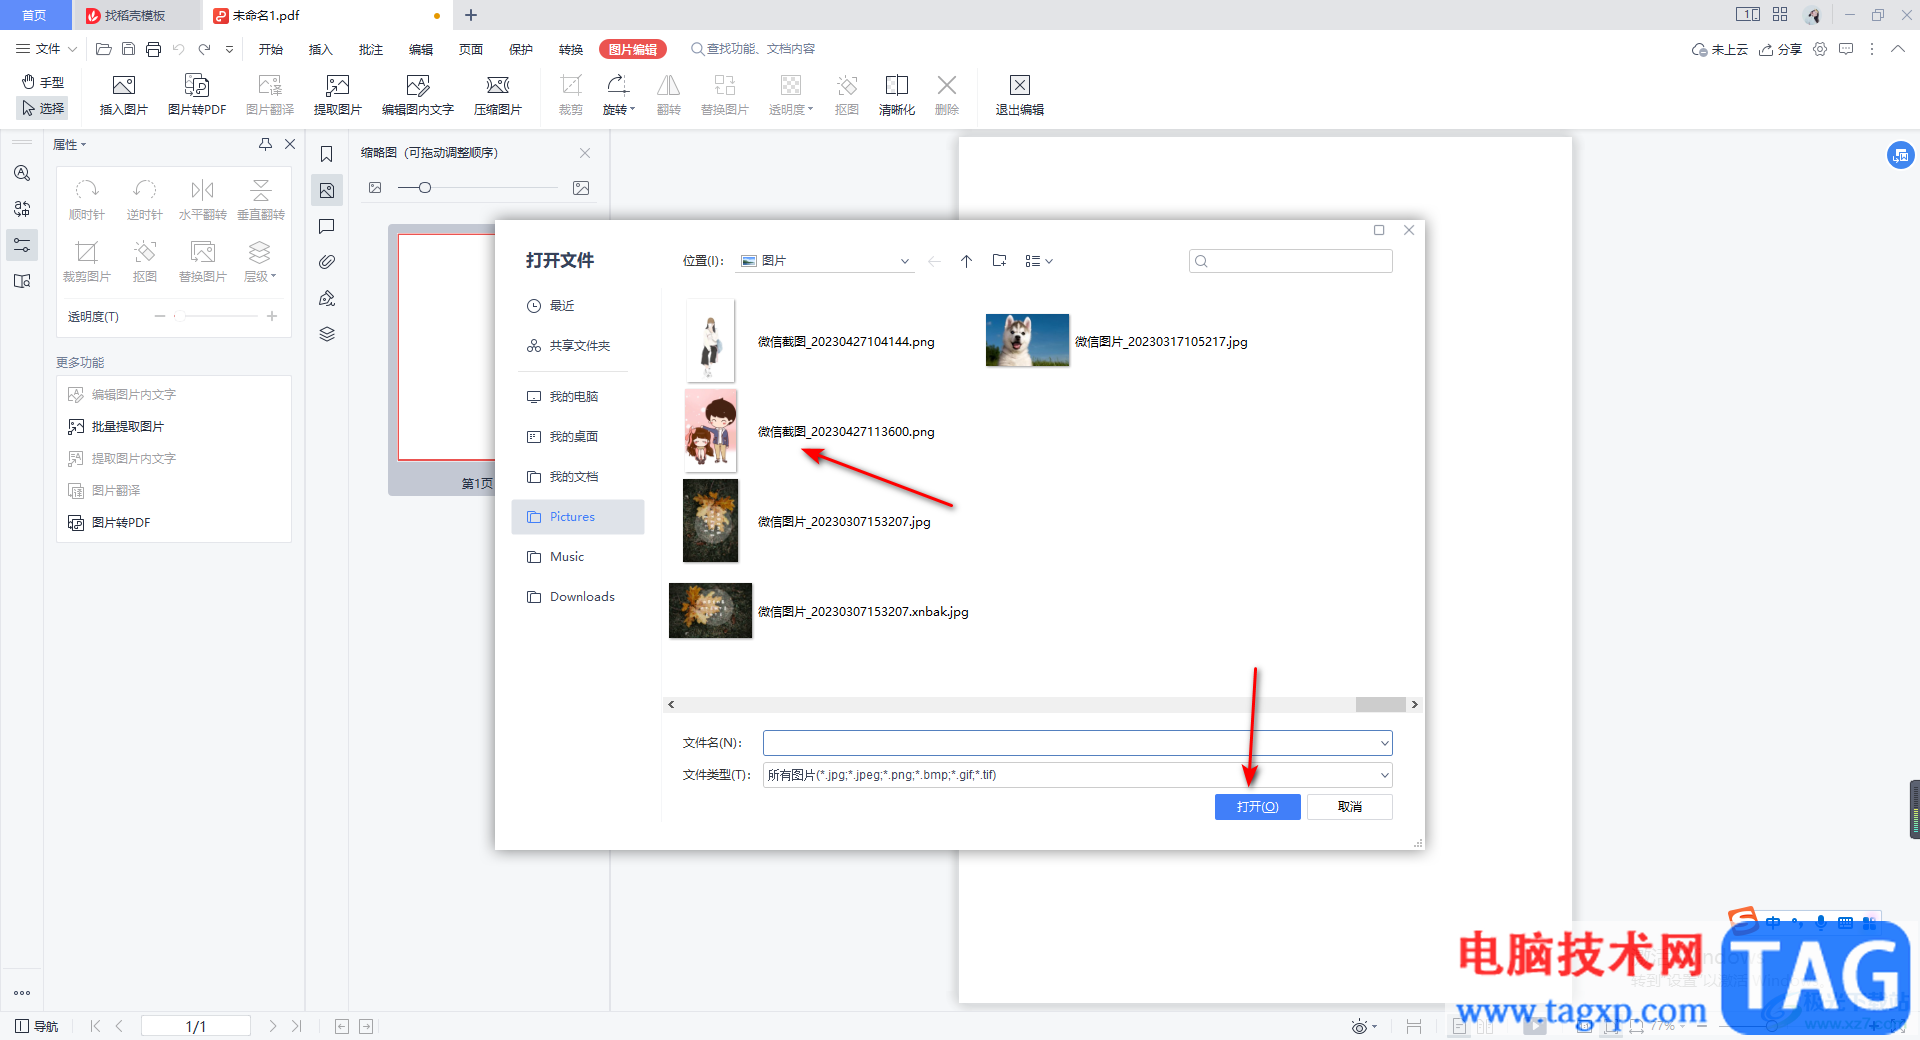Click the attachment paperclip sidebar icon
1920x1040 pixels.
point(327,262)
